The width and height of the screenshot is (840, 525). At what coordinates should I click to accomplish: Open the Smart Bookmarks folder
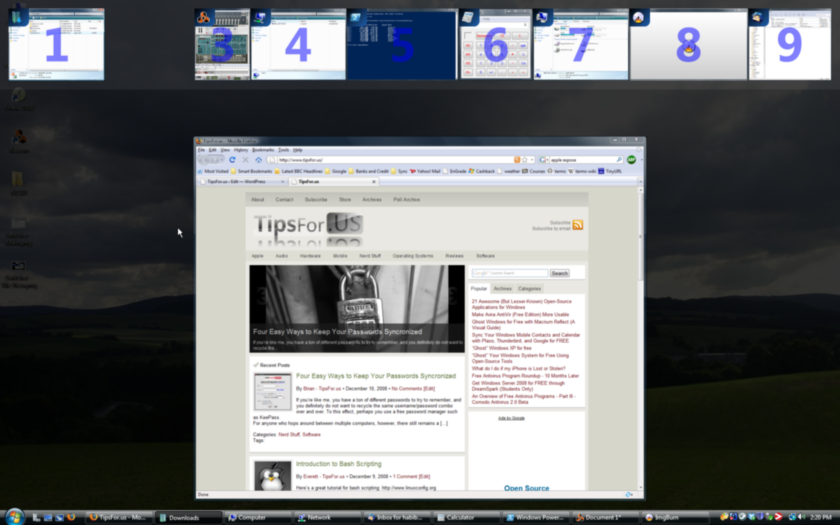(x=251, y=171)
